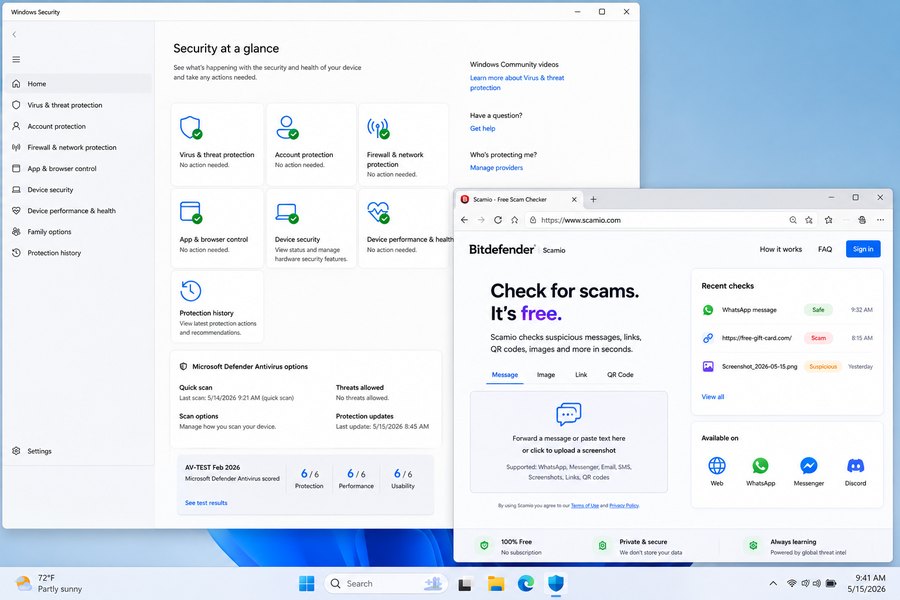Open the Privacy Policy link
Screen dimensions: 900x600
pos(623,506)
